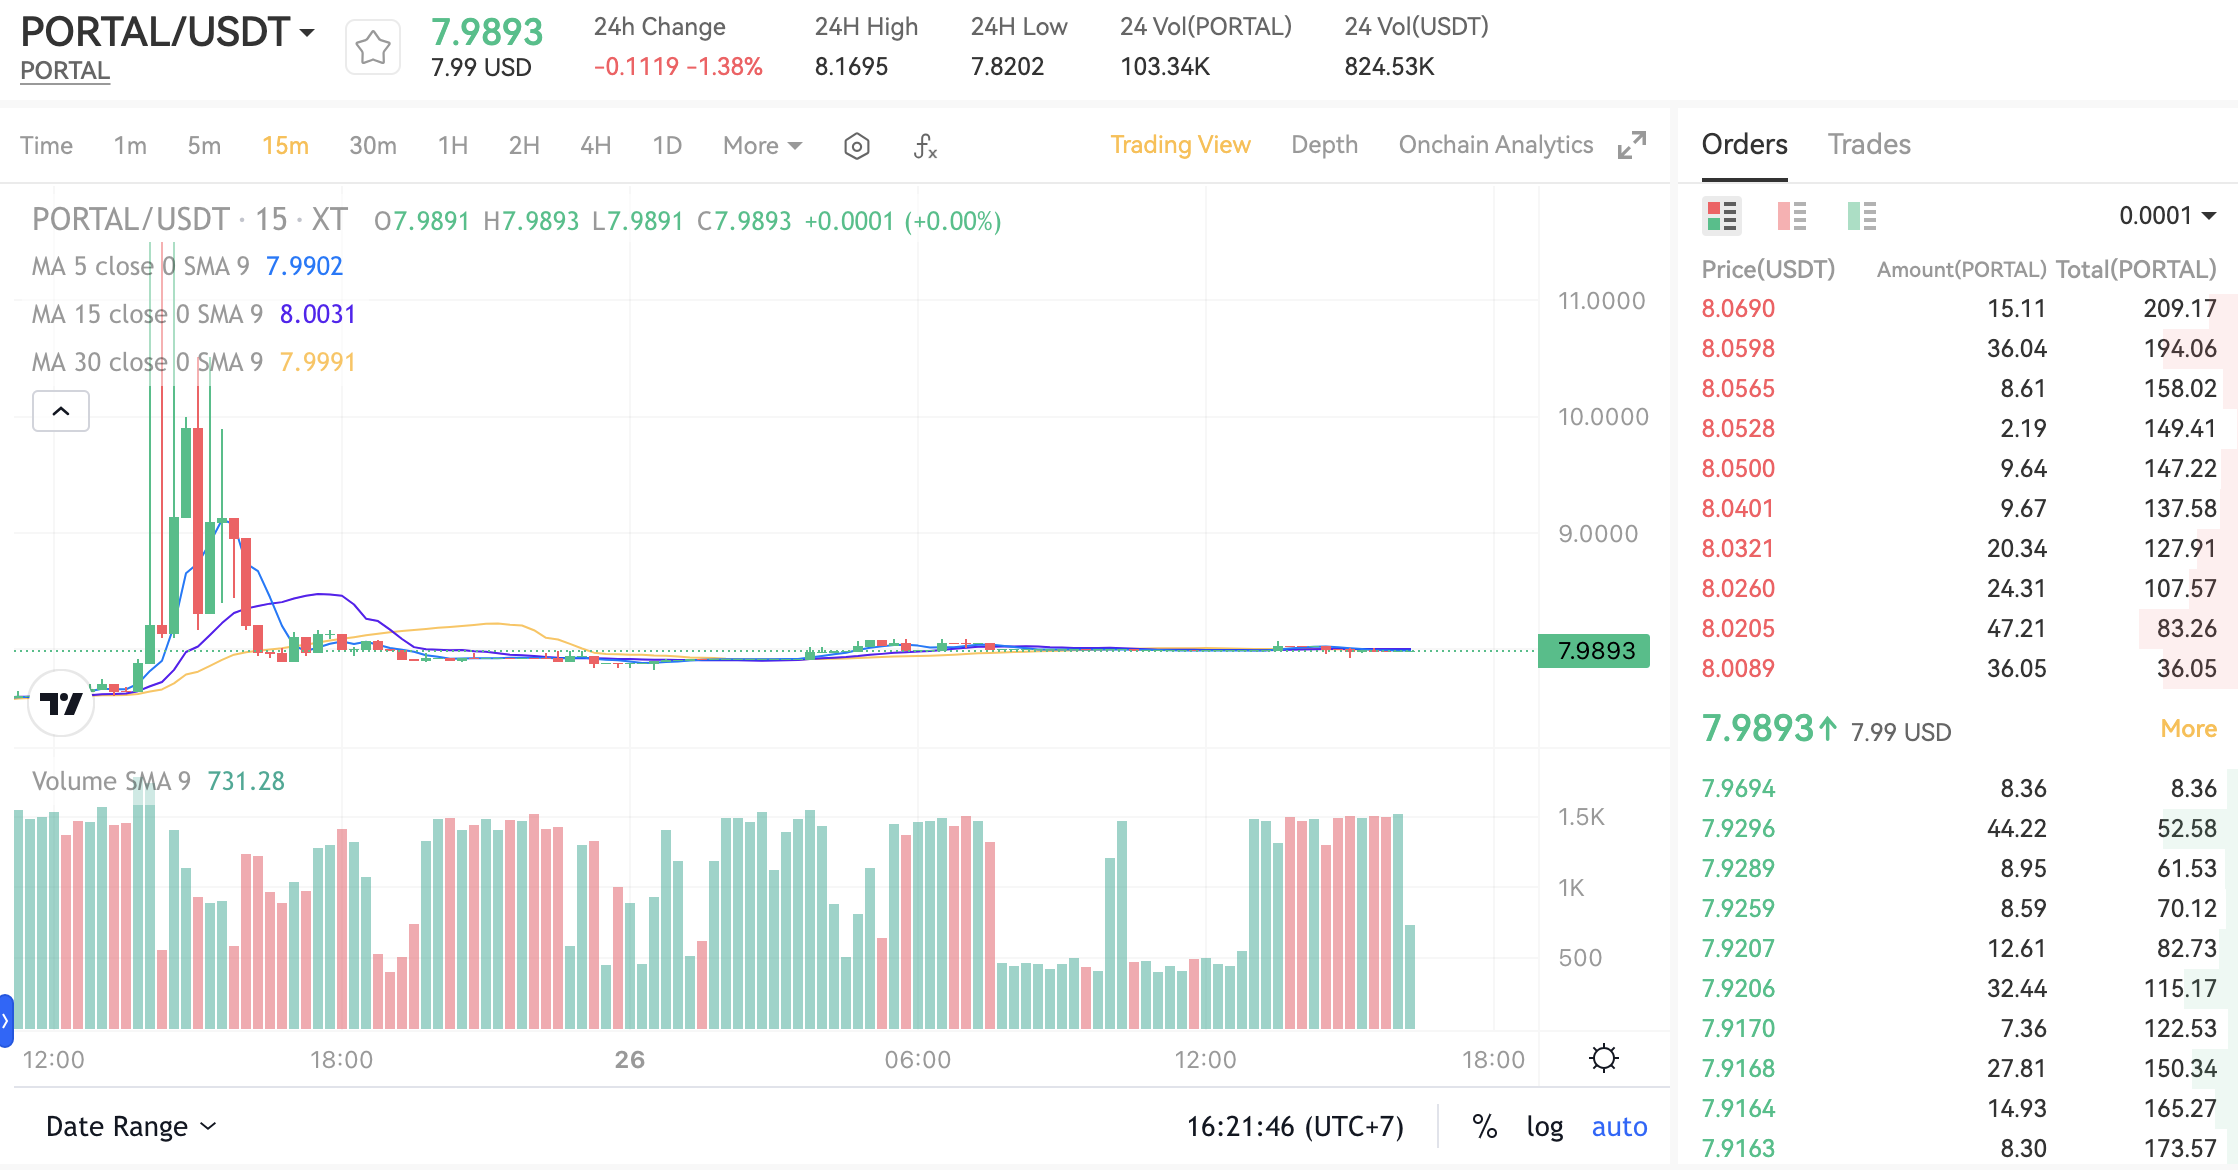Open the 0.0001 price precision dropdown
Image resolution: width=2238 pixels, height=1170 pixels.
(x=2167, y=216)
